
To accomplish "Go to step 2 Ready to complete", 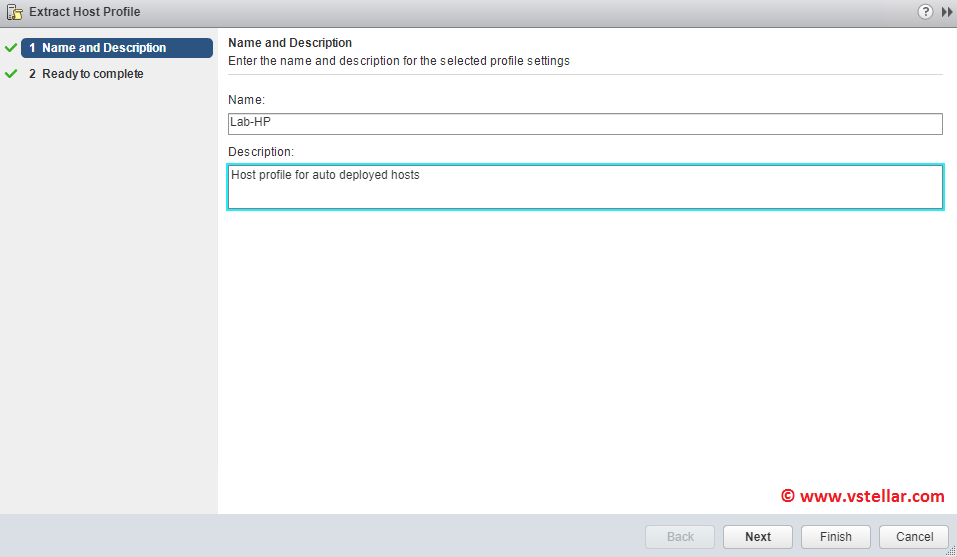I will pos(92,74).
